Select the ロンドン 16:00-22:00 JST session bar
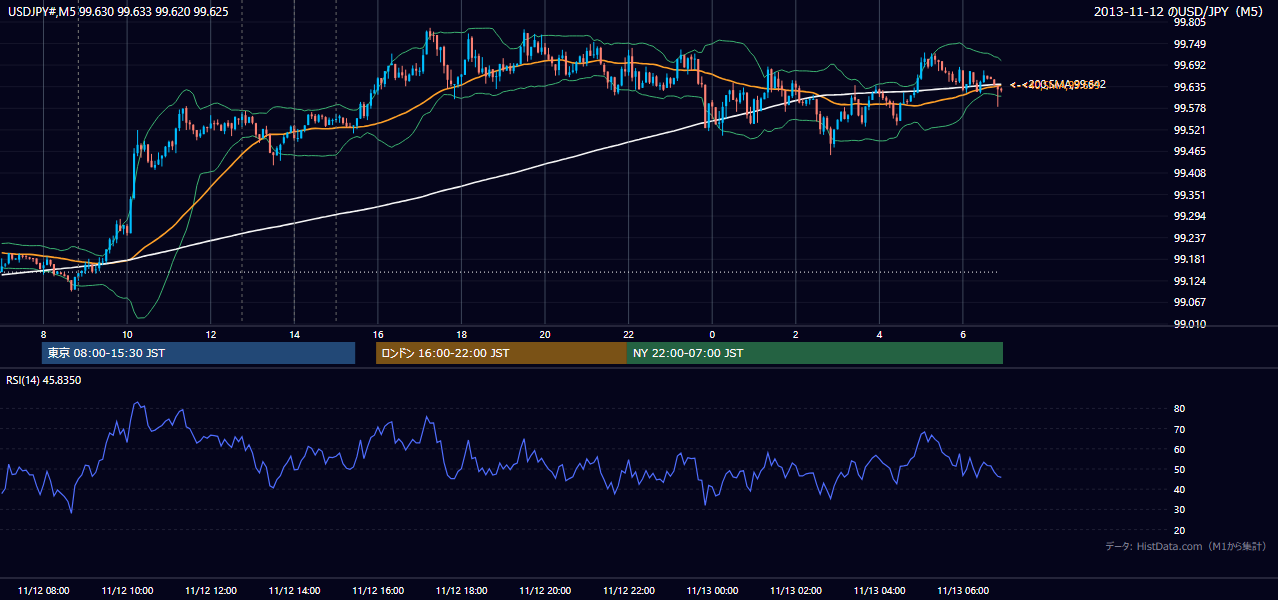This screenshot has width=1278, height=600. [501, 353]
